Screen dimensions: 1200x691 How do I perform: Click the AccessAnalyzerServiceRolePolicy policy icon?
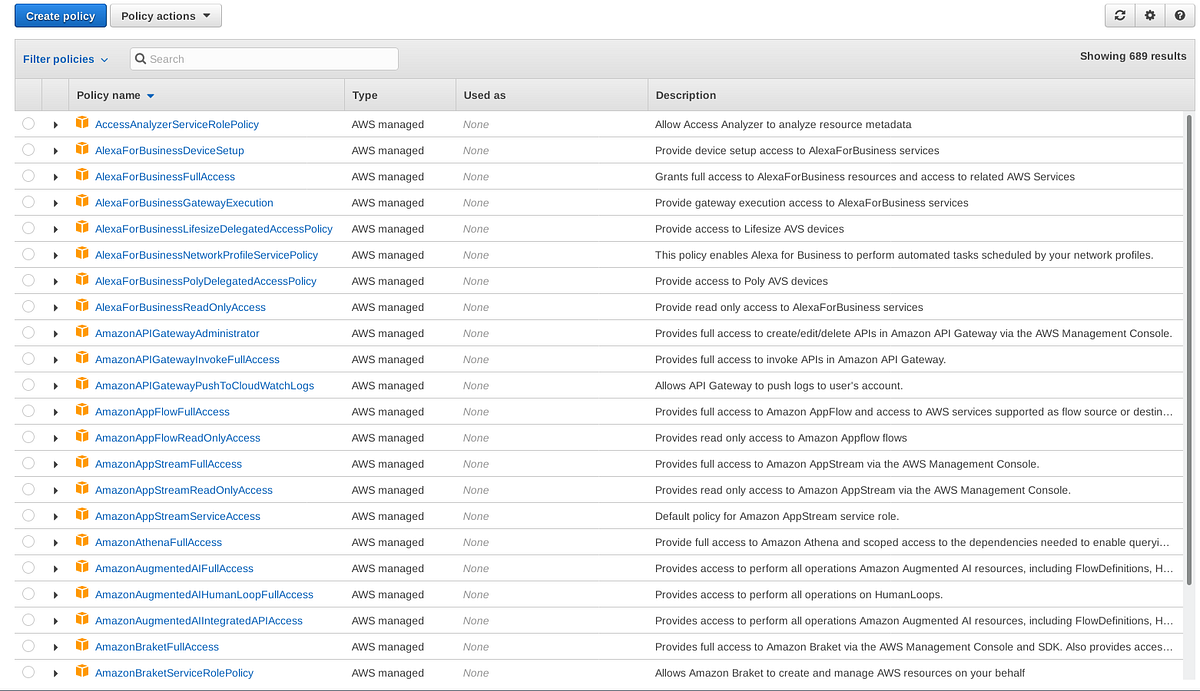[x=81, y=123]
